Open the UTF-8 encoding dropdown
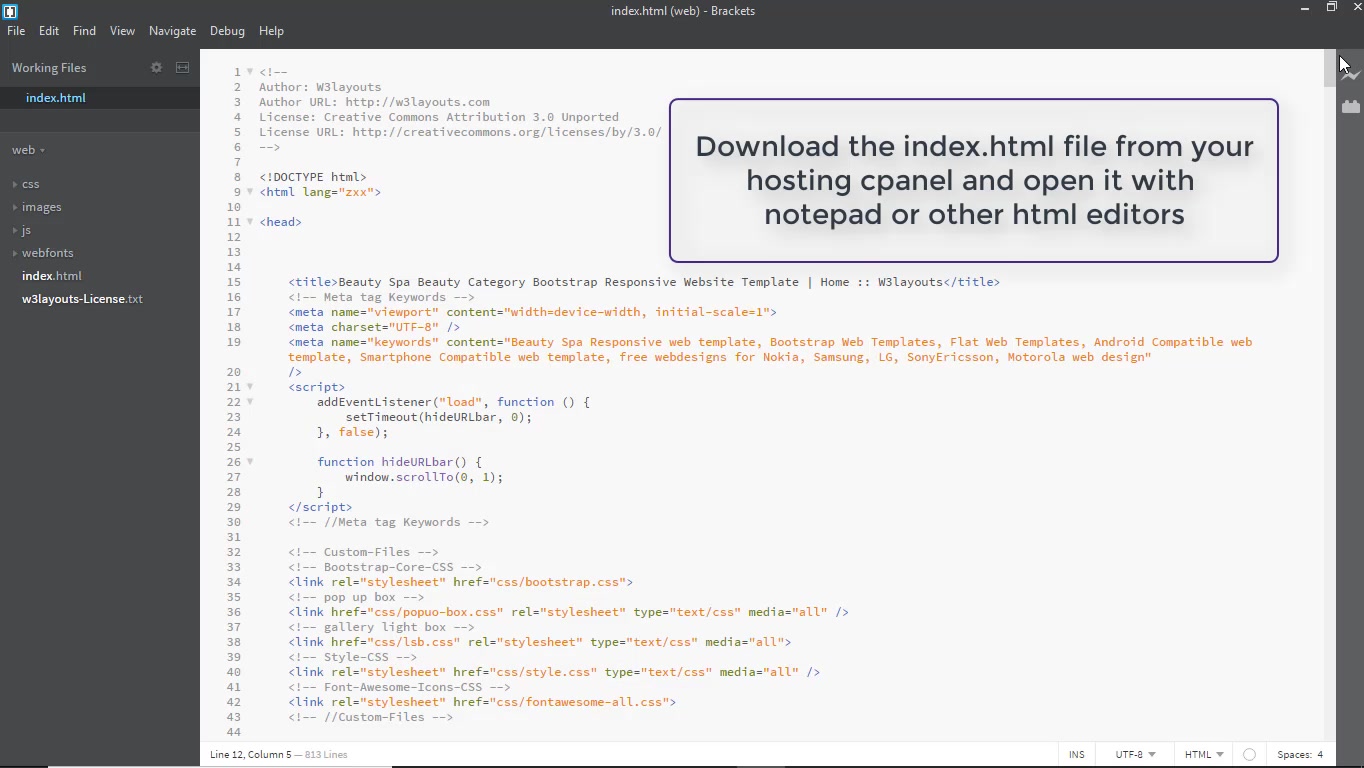Image resolution: width=1364 pixels, height=768 pixels. tap(1133, 755)
